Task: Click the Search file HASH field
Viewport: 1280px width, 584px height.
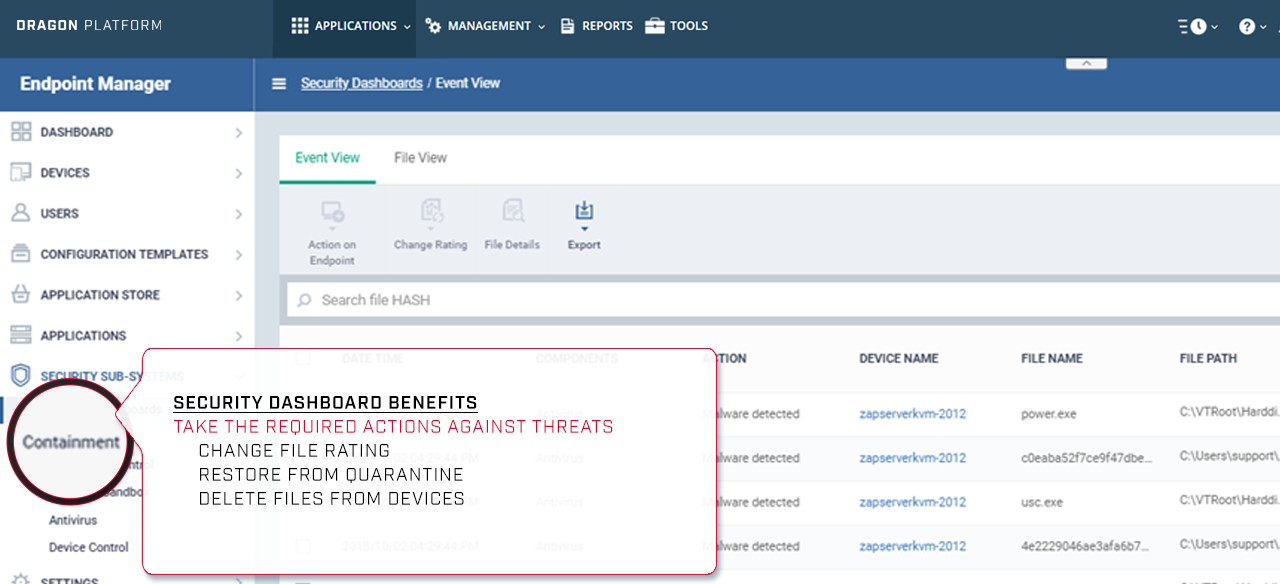Action: pyautogui.click(x=783, y=300)
